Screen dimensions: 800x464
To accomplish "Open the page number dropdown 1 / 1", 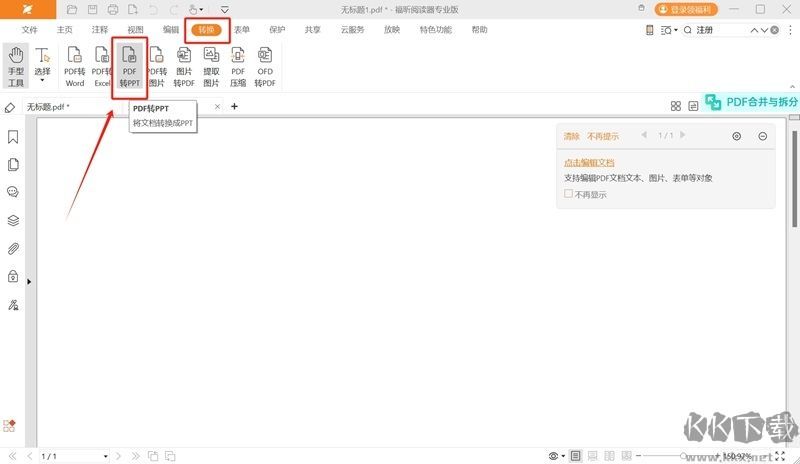I will click(x=106, y=456).
